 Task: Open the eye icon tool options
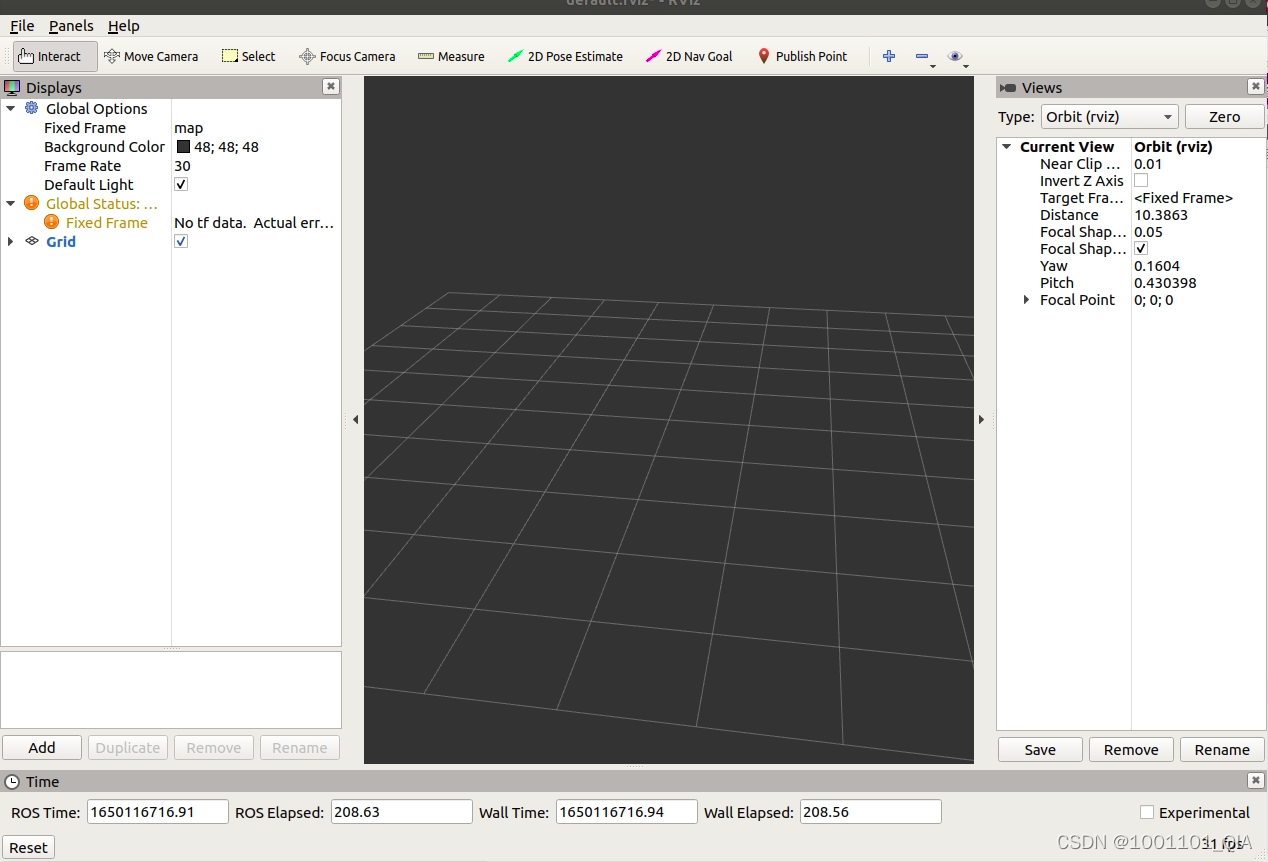(x=955, y=56)
